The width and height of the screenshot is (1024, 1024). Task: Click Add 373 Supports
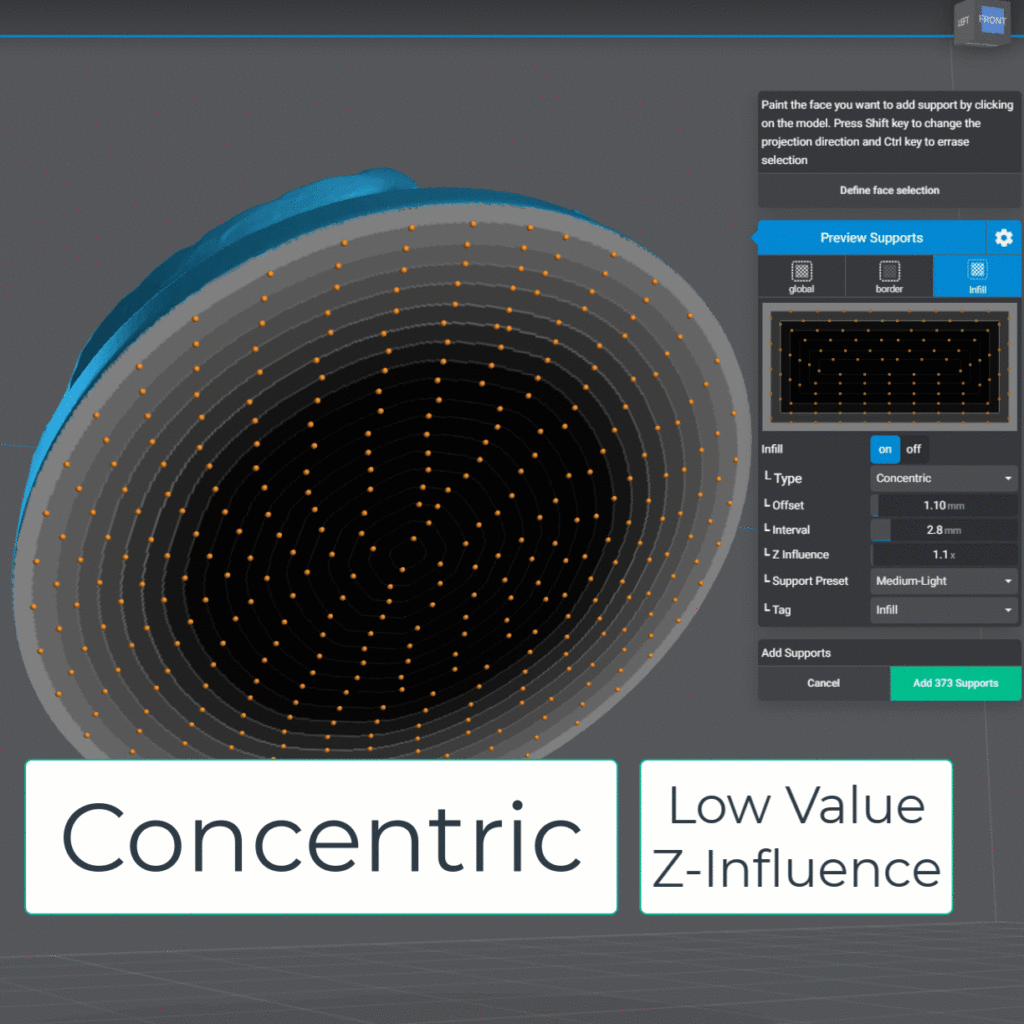coord(955,683)
